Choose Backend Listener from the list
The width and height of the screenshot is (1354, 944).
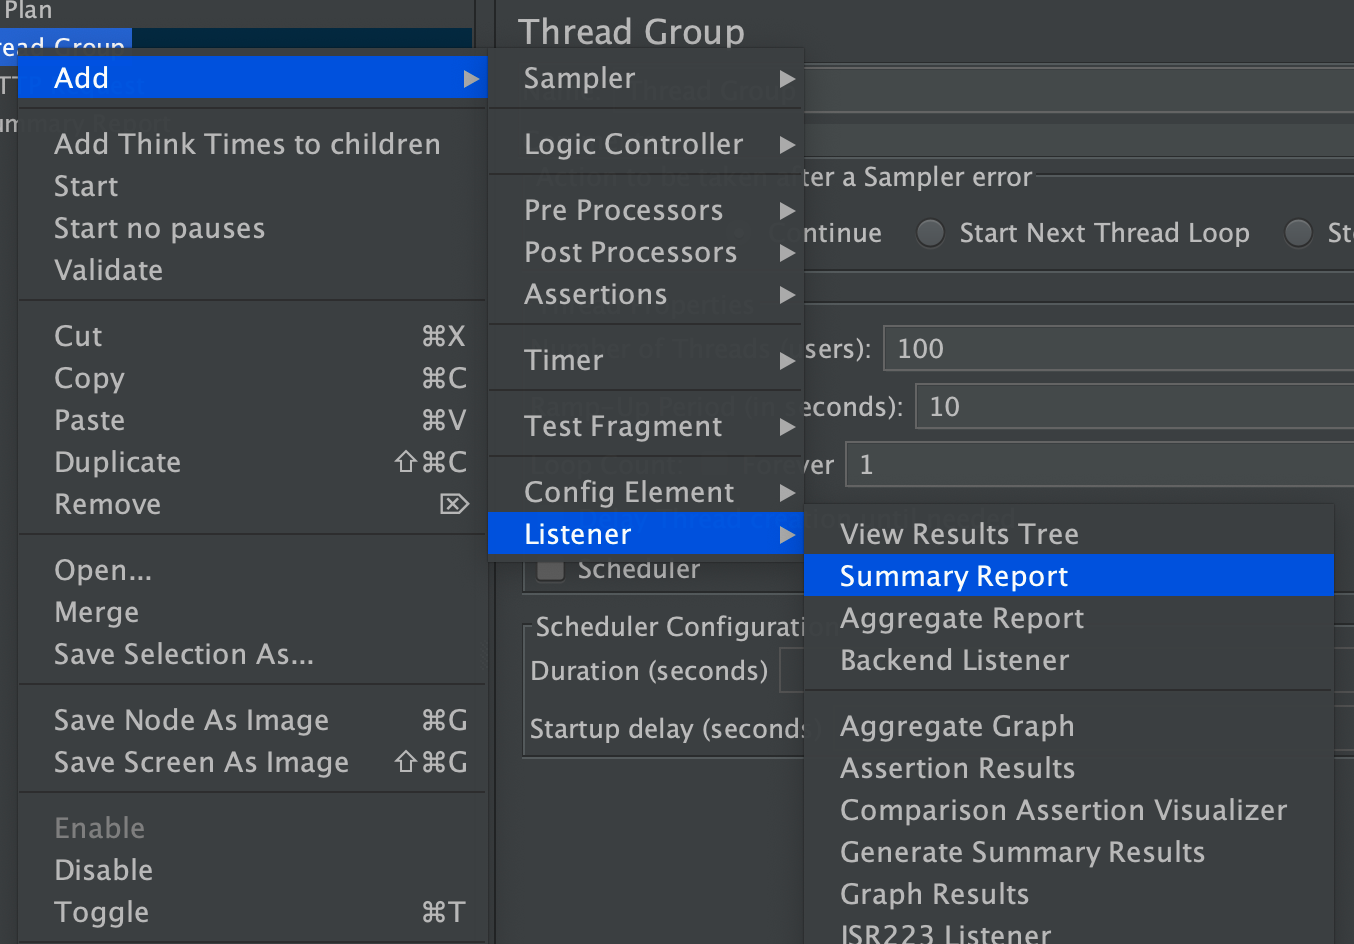tap(955, 660)
